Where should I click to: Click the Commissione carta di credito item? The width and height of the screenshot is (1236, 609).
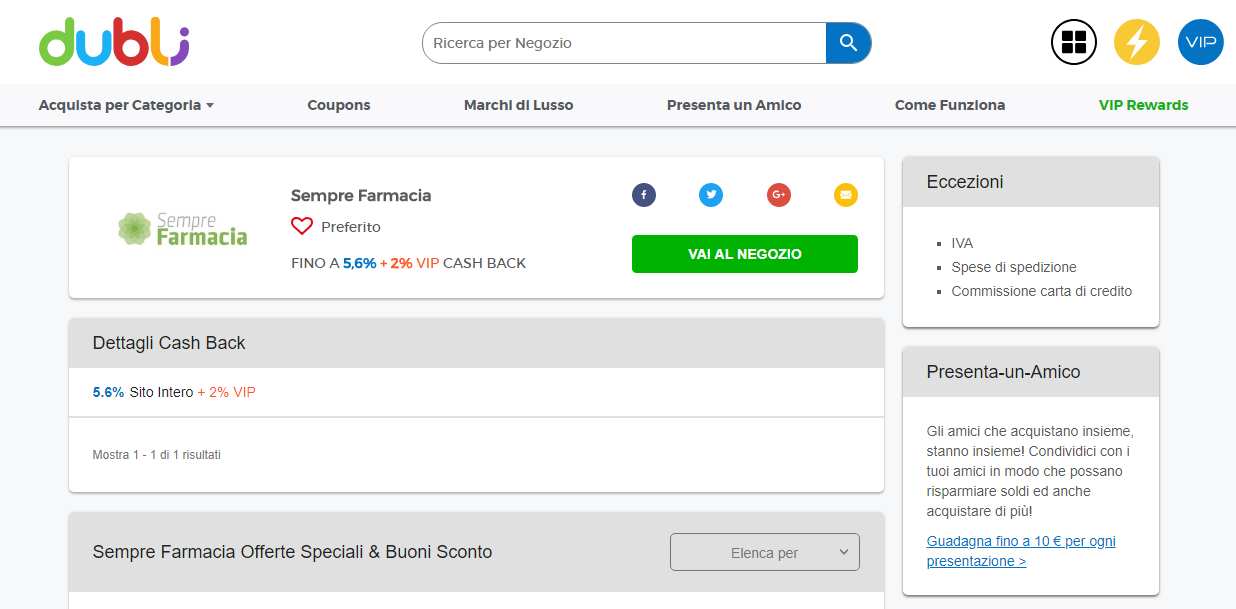pos(1042,291)
